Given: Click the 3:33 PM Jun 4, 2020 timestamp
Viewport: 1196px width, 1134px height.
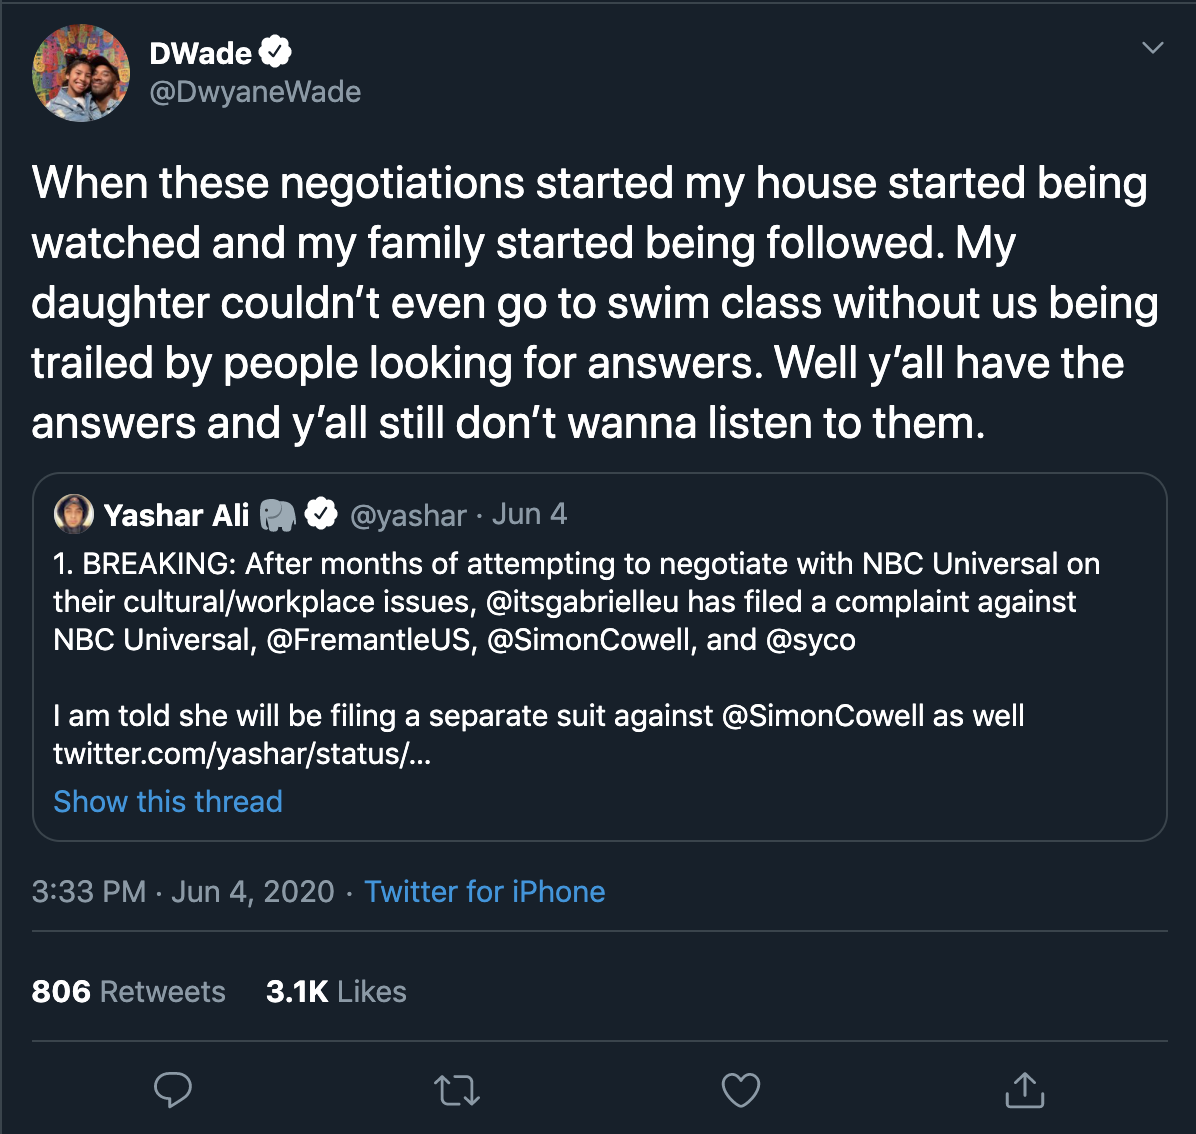Looking at the screenshot, I should [183, 892].
